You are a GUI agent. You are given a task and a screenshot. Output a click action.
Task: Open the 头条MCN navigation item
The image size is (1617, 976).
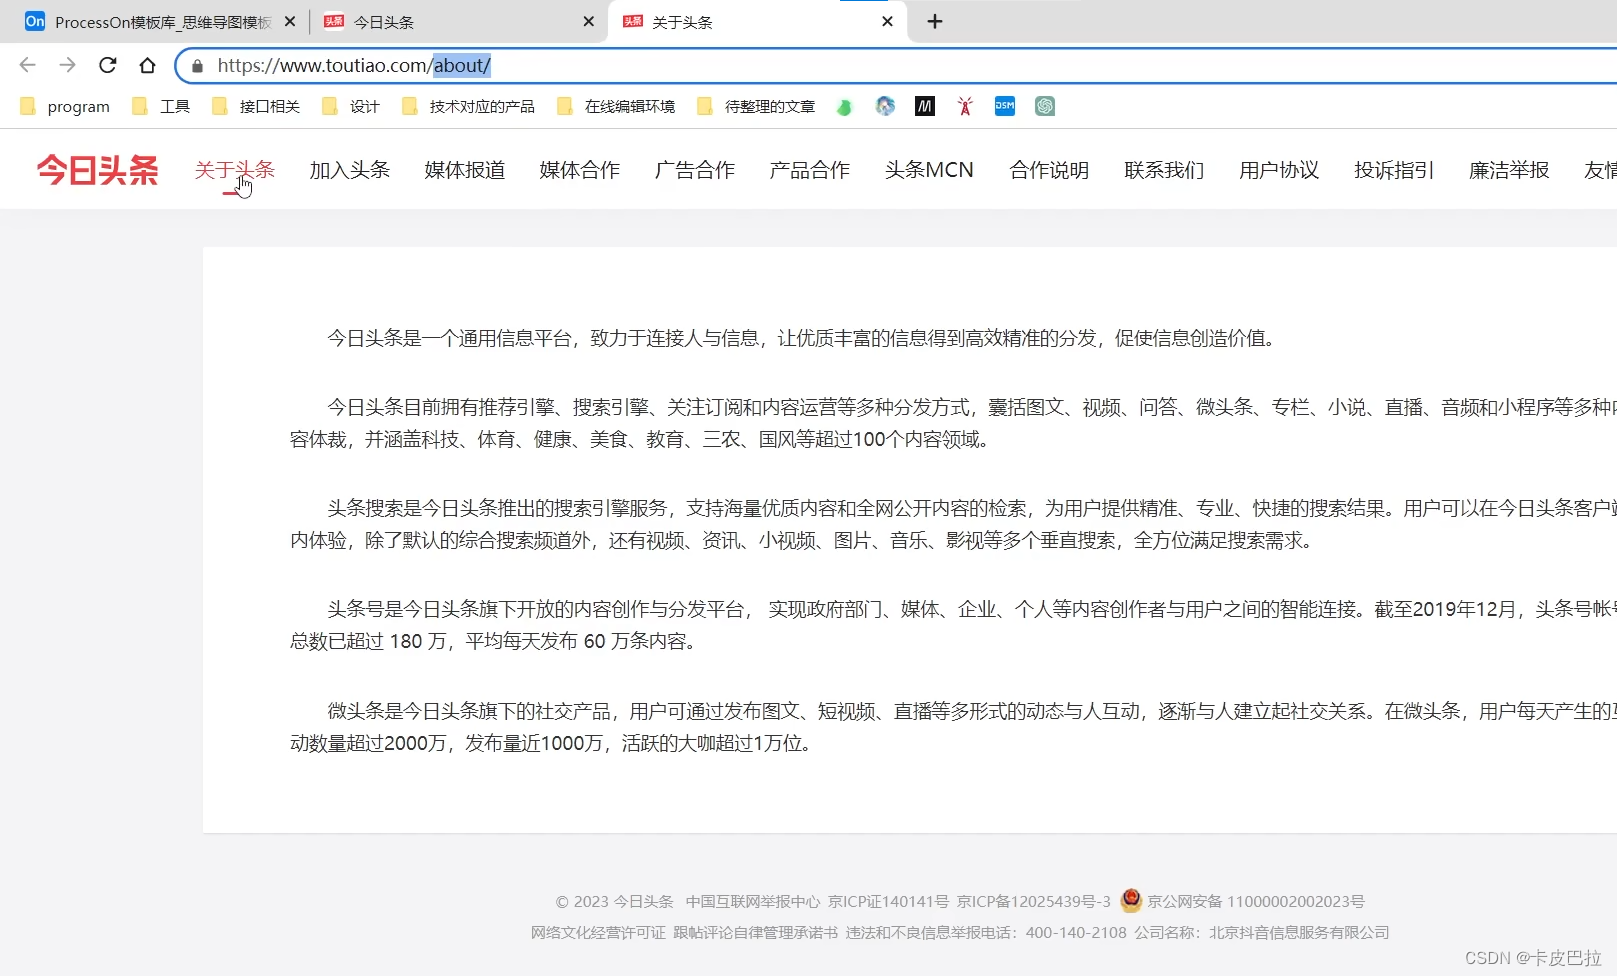click(x=929, y=170)
